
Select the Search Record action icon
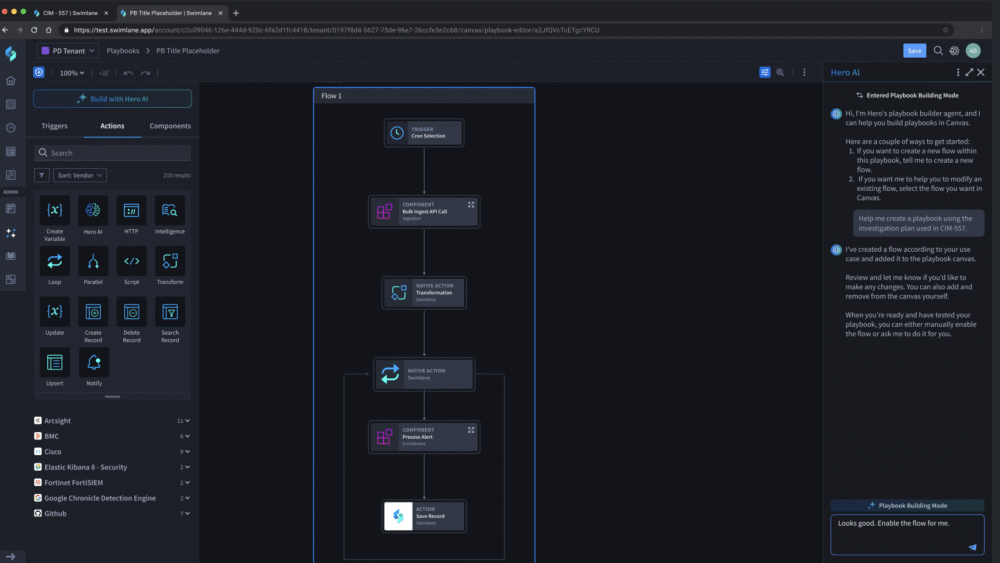170,312
